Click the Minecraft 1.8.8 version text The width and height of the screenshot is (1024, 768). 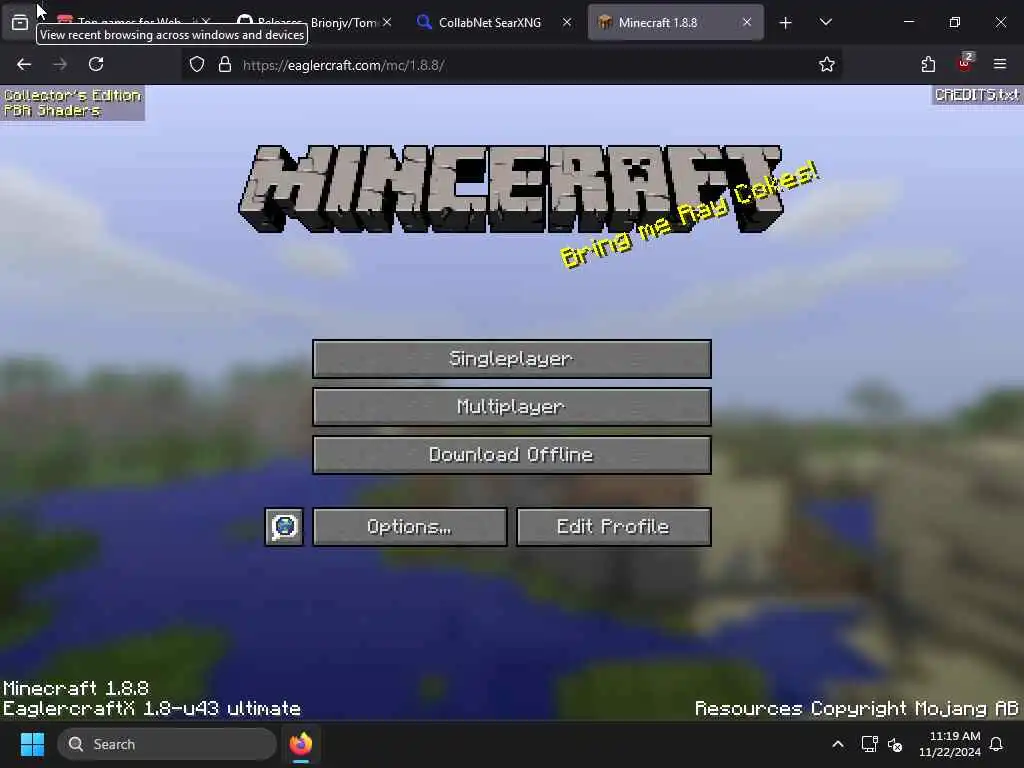[76, 688]
